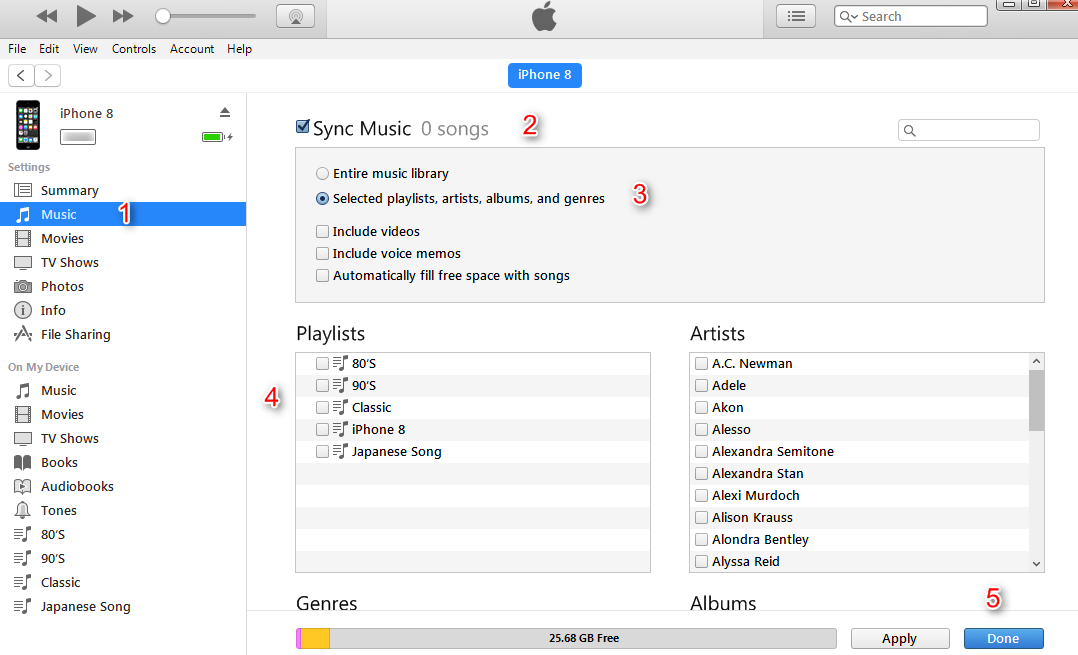1078x655 pixels.
Task: Click the forward navigation arrow
Action: pos(47,76)
